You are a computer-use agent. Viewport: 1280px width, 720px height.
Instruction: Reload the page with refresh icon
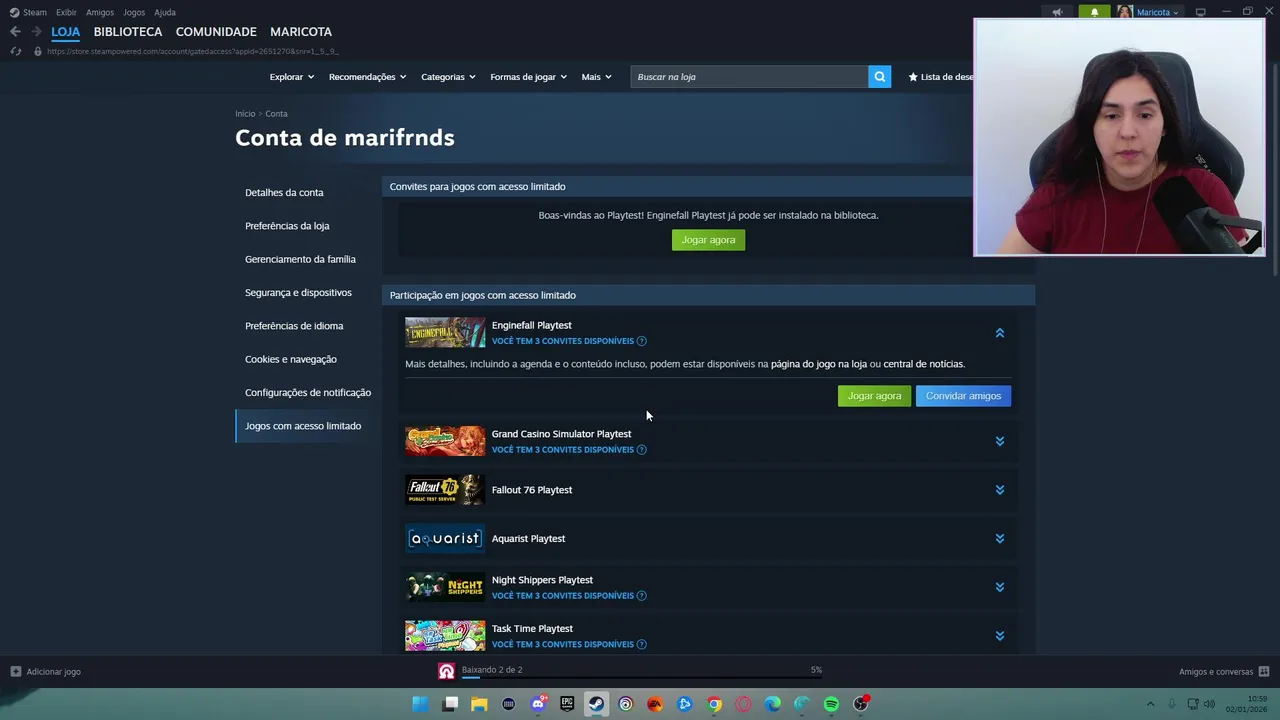coord(15,51)
